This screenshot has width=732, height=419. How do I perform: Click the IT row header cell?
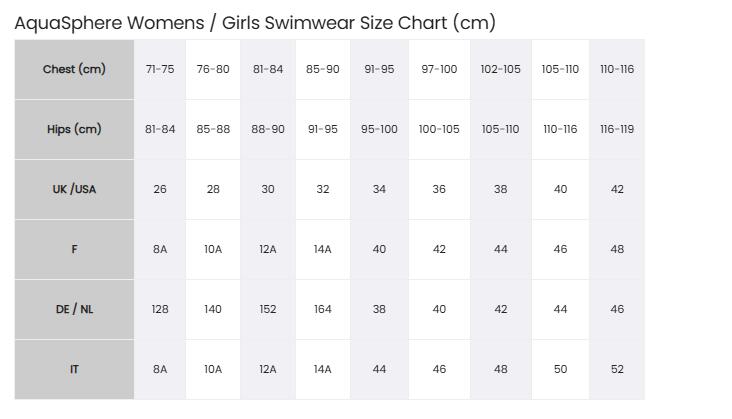click(x=74, y=370)
